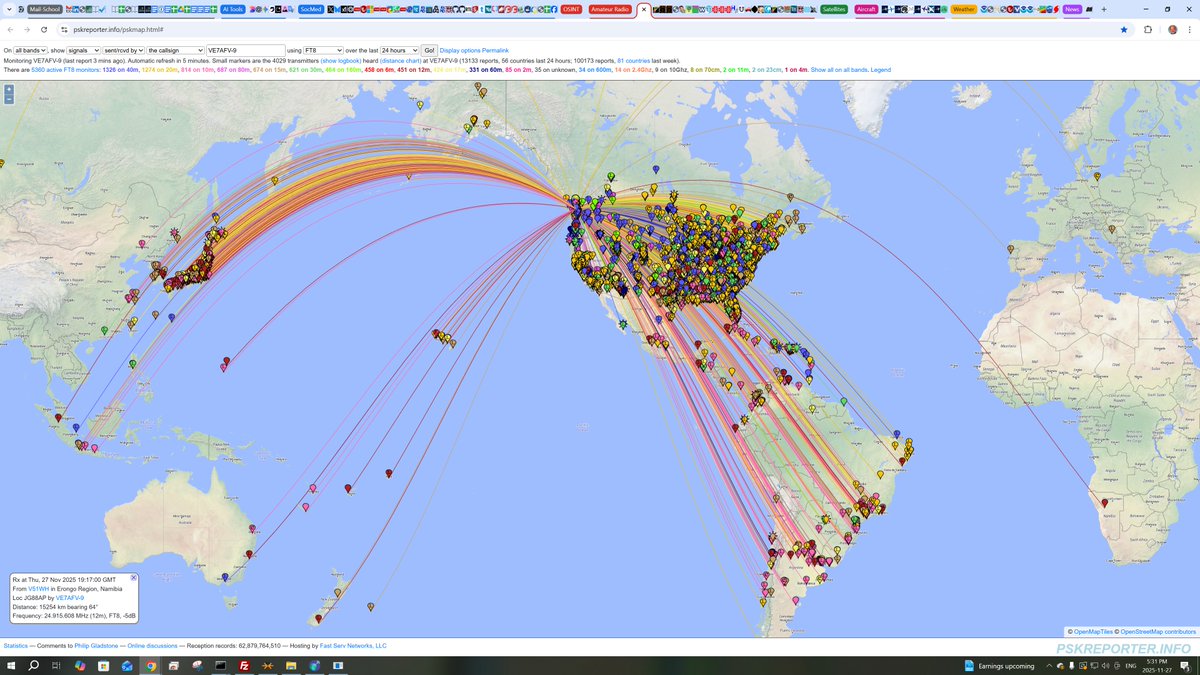Click the map zoom out minus button
Image resolution: width=1200 pixels, height=675 pixels.
pyautogui.click(x=9, y=99)
